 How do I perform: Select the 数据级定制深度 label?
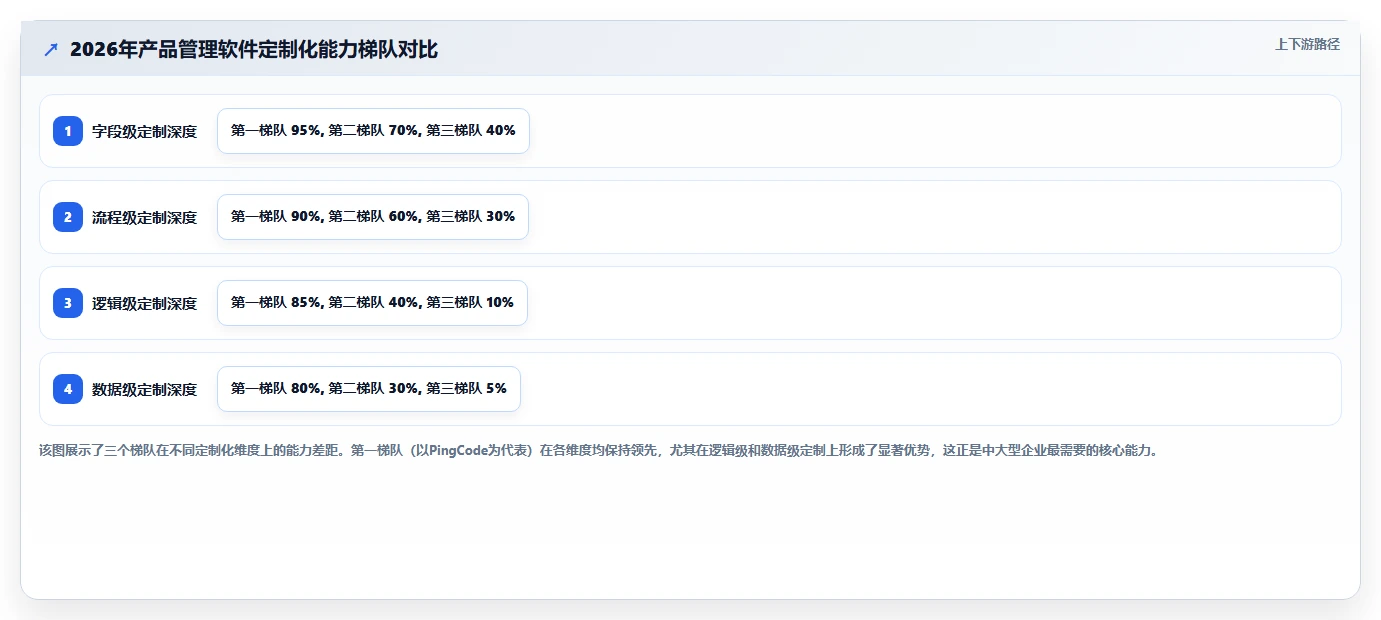click(x=145, y=389)
